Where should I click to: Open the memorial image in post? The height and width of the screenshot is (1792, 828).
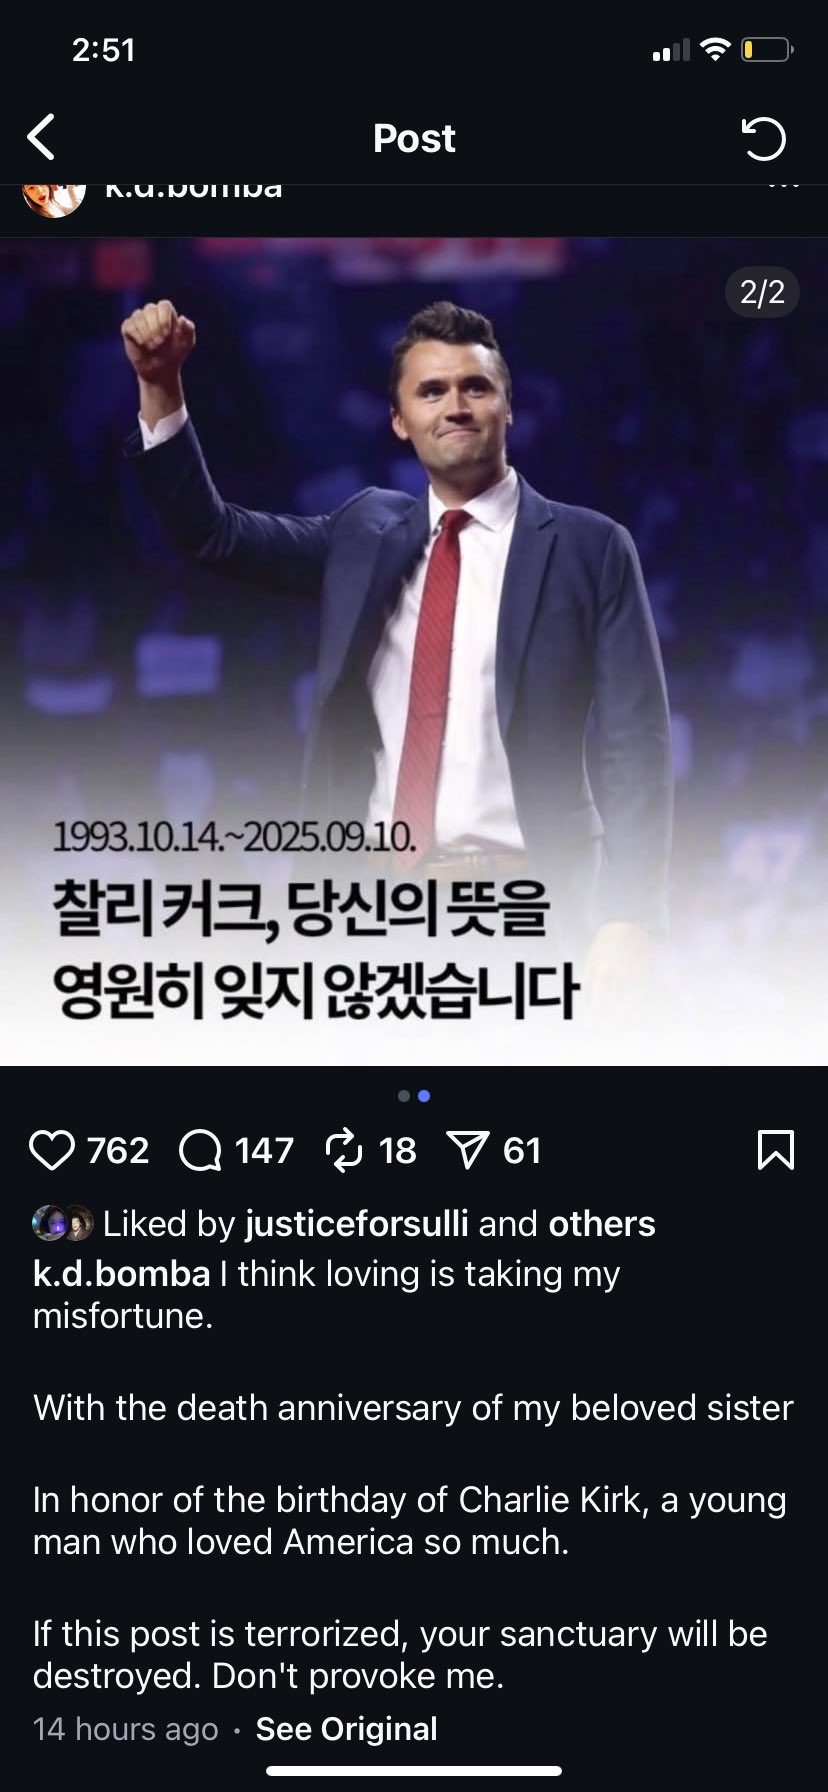(414, 651)
